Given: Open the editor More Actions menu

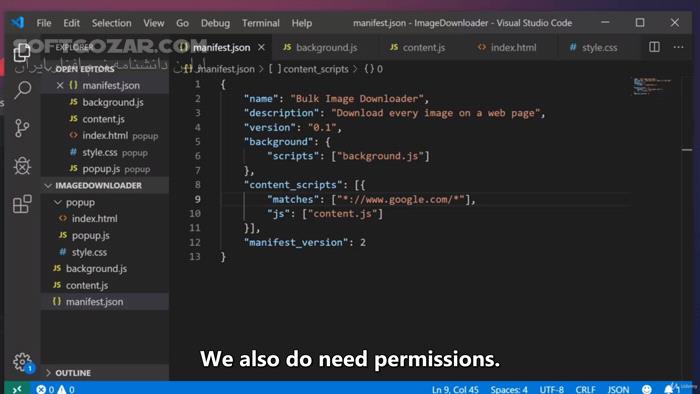Looking at the screenshot, I should pyautogui.click(x=678, y=47).
